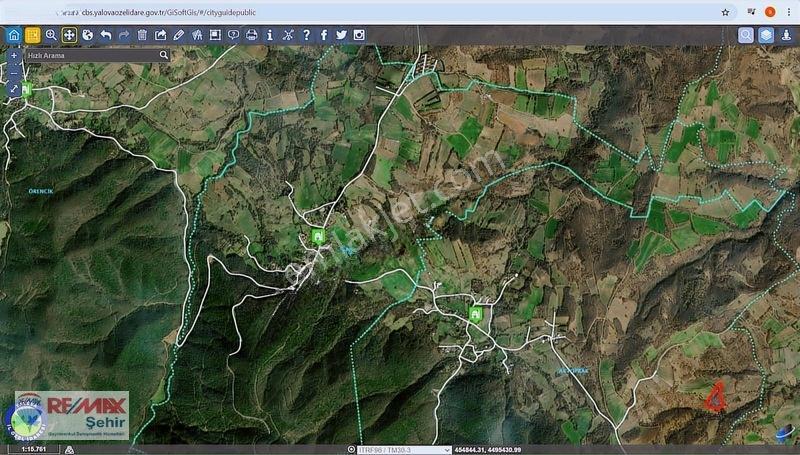Screen dimensions: 800x455
Task: Click the green marker at map center
Action: pyautogui.click(x=318, y=236)
